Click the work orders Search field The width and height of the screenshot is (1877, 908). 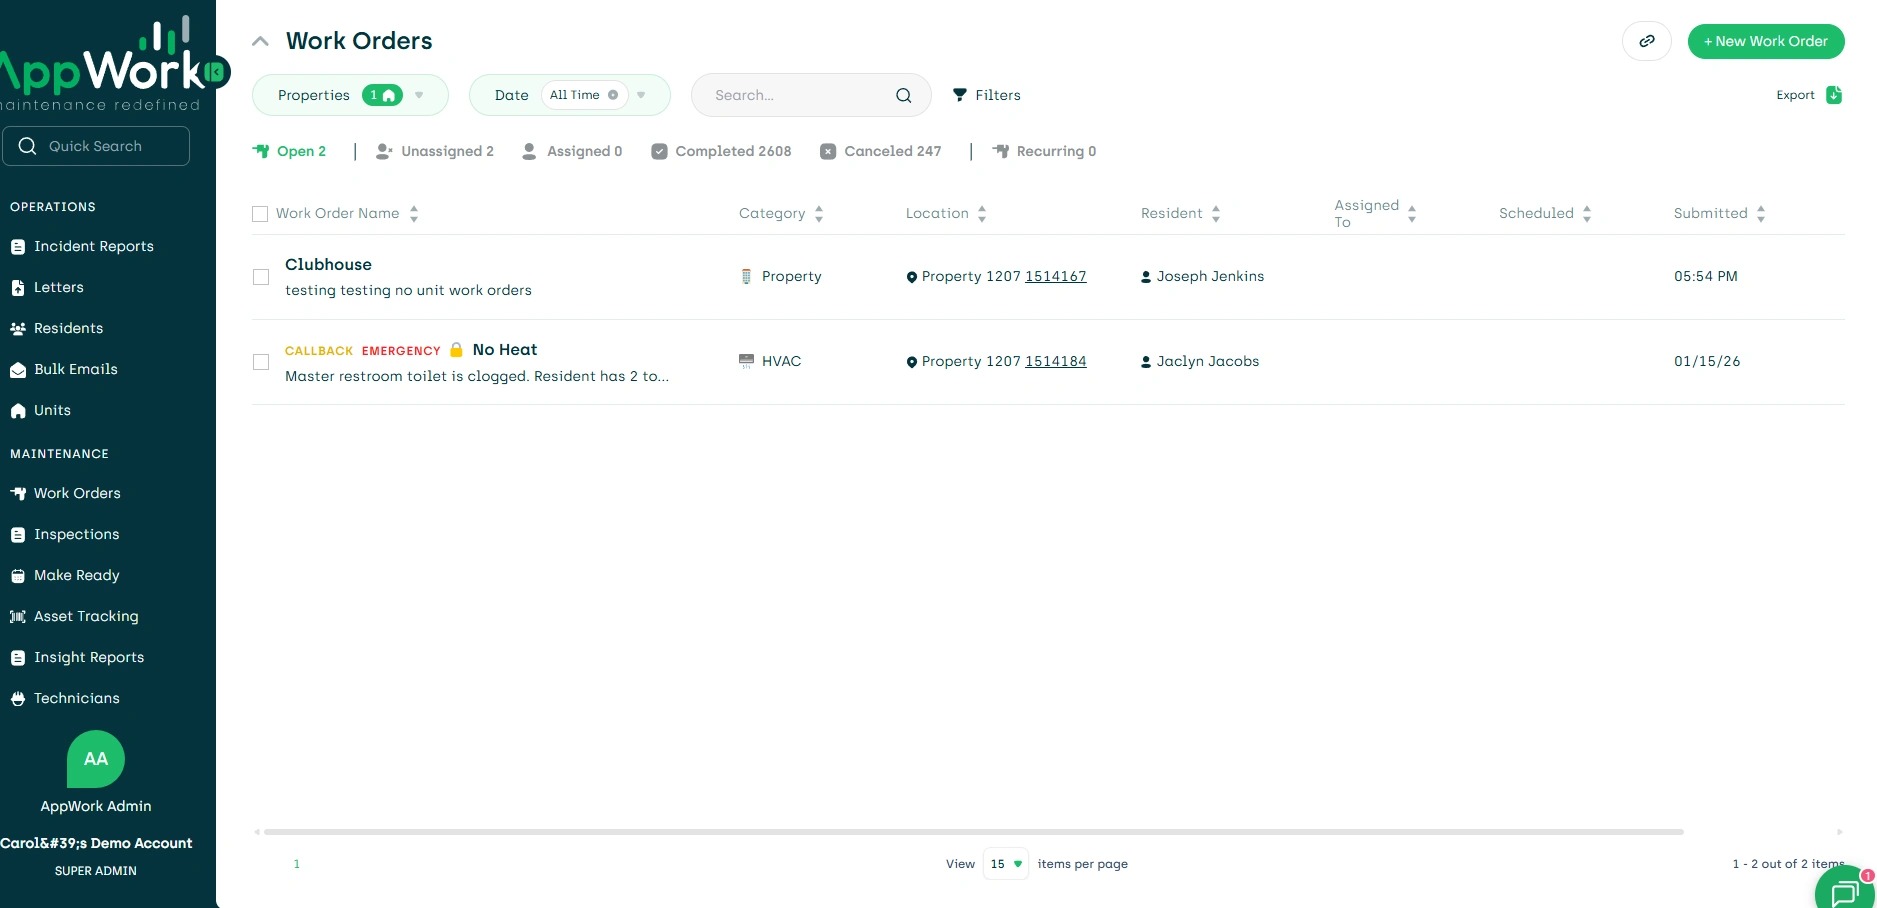811,95
